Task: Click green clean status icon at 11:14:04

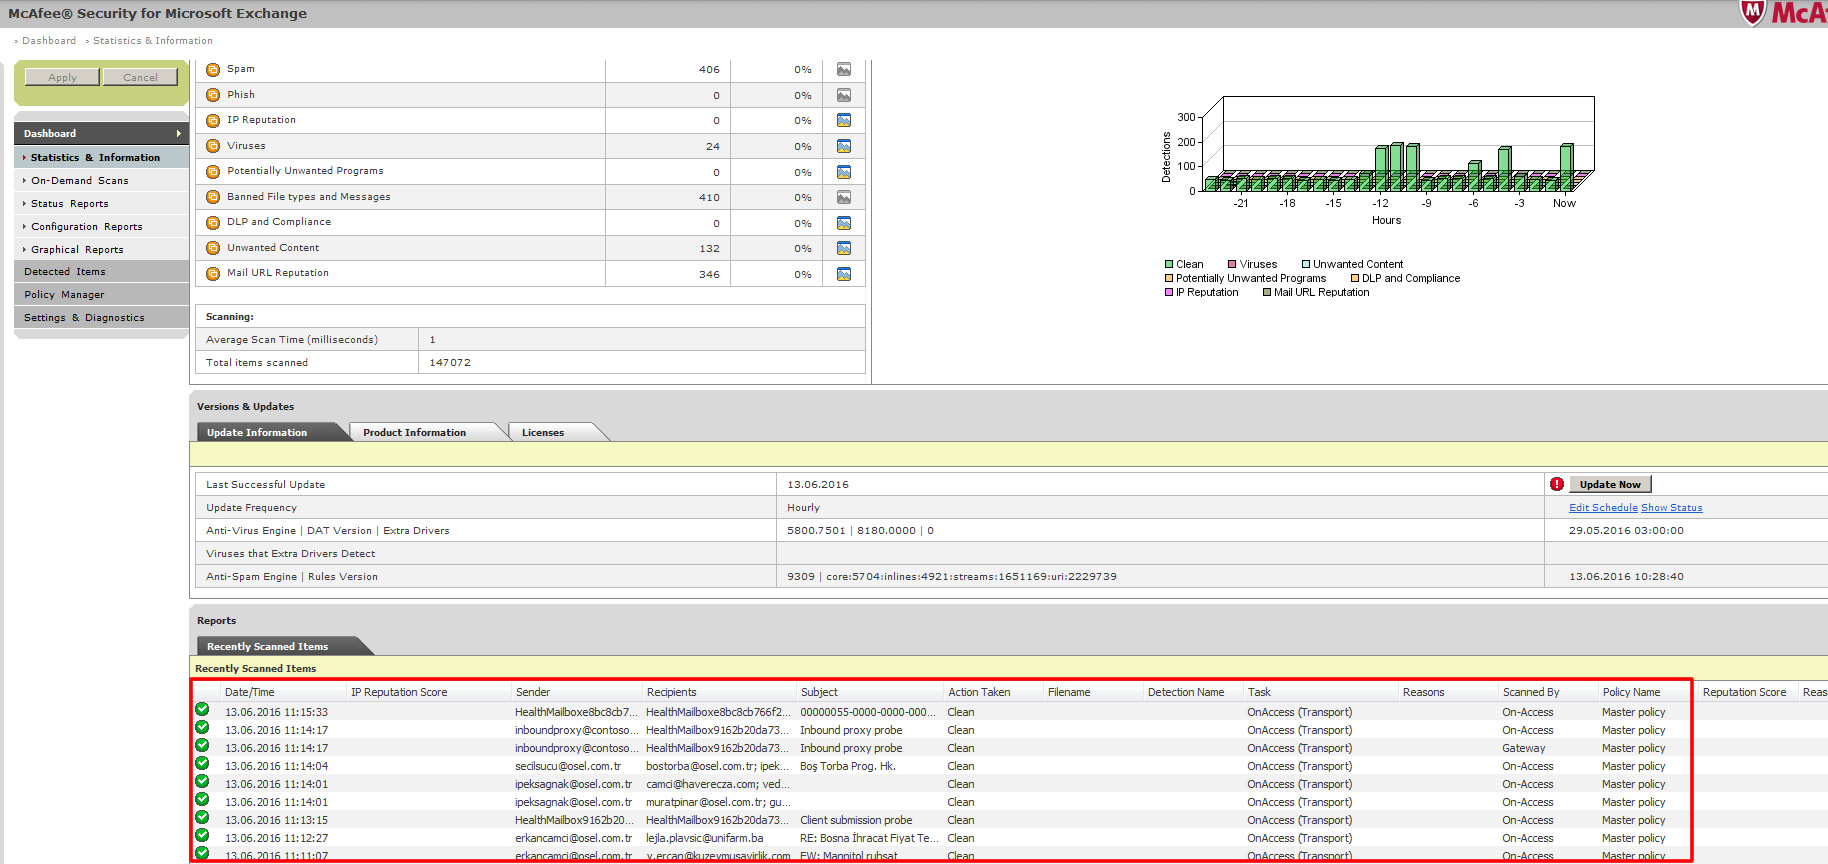Action: click(202, 764)
